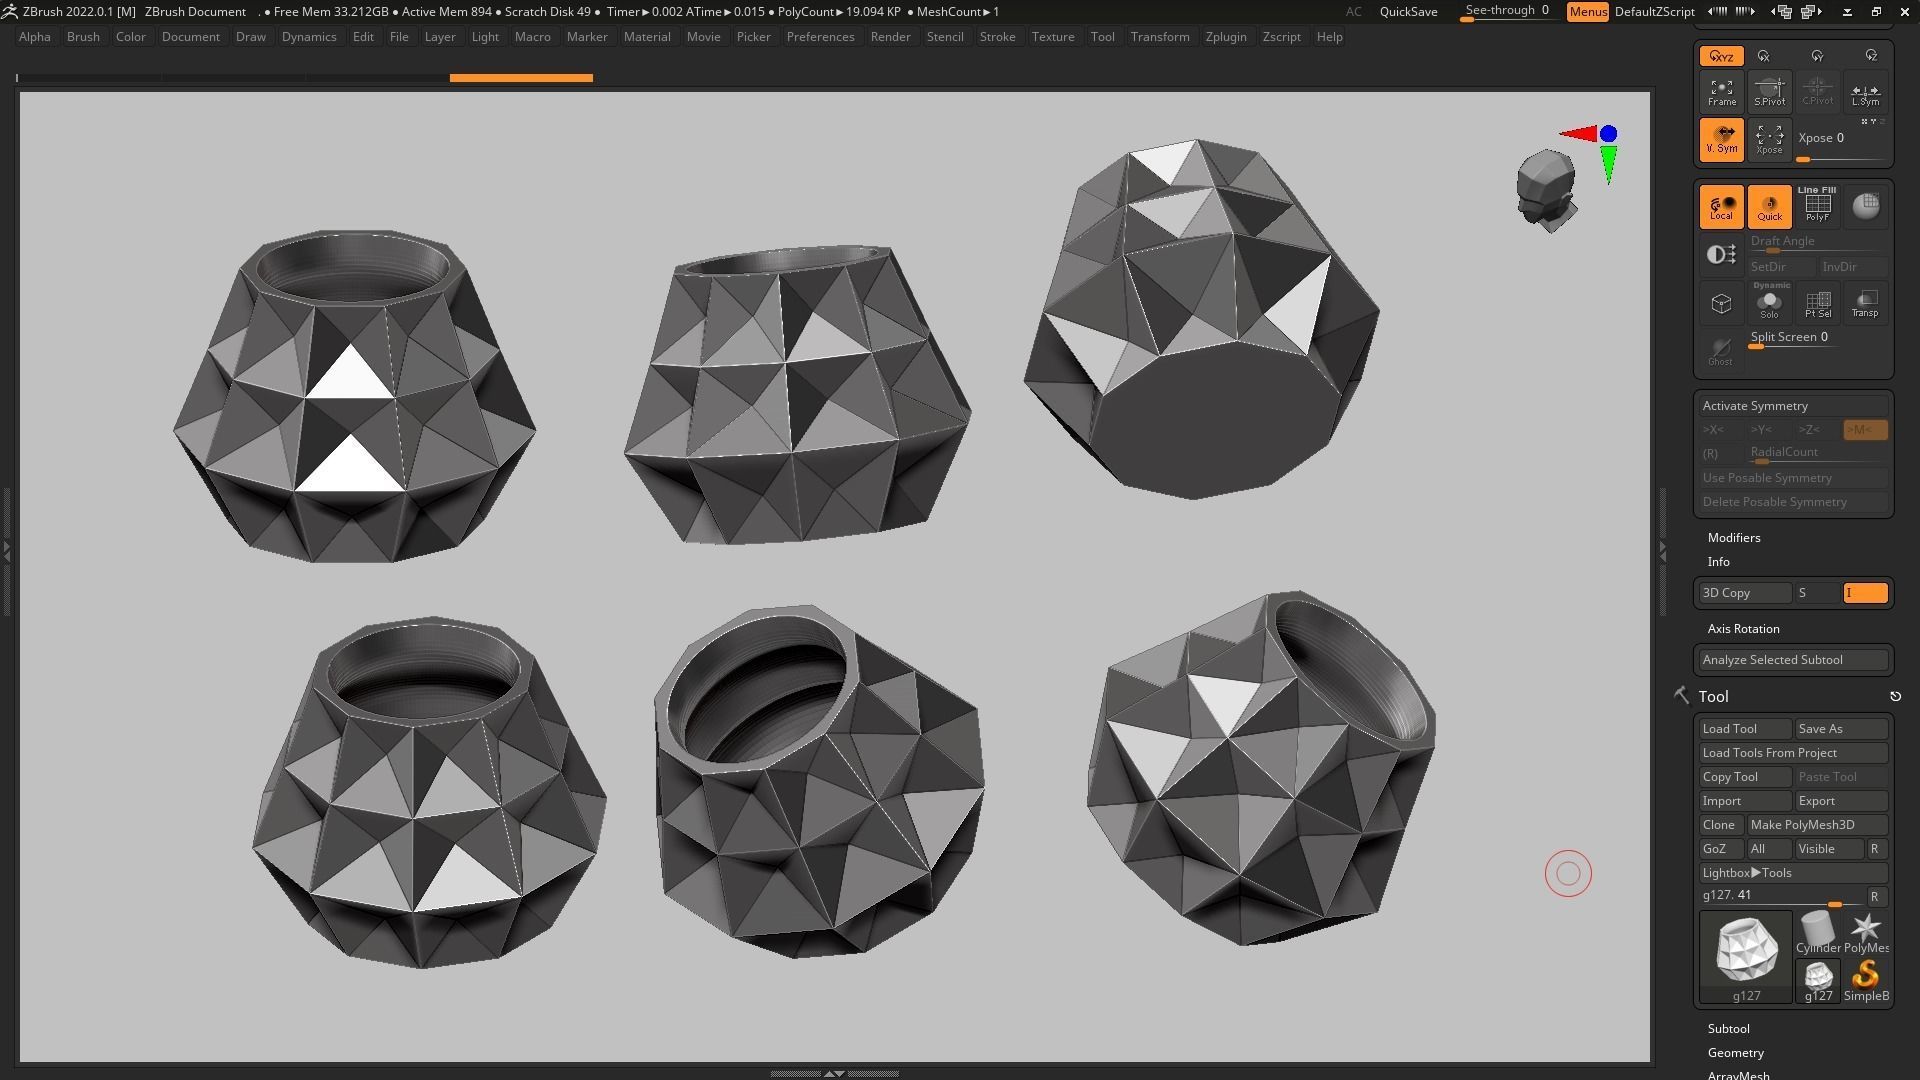This screenshot has height=1080, width=1920.
Task: Toggle the XYZ rotation mode
Action: coord(1721,57)
